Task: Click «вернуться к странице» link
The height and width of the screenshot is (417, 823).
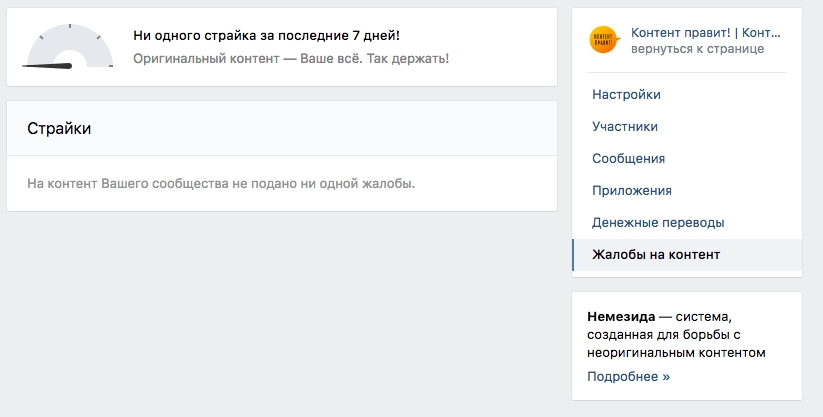Action: (x=698, y=48)
